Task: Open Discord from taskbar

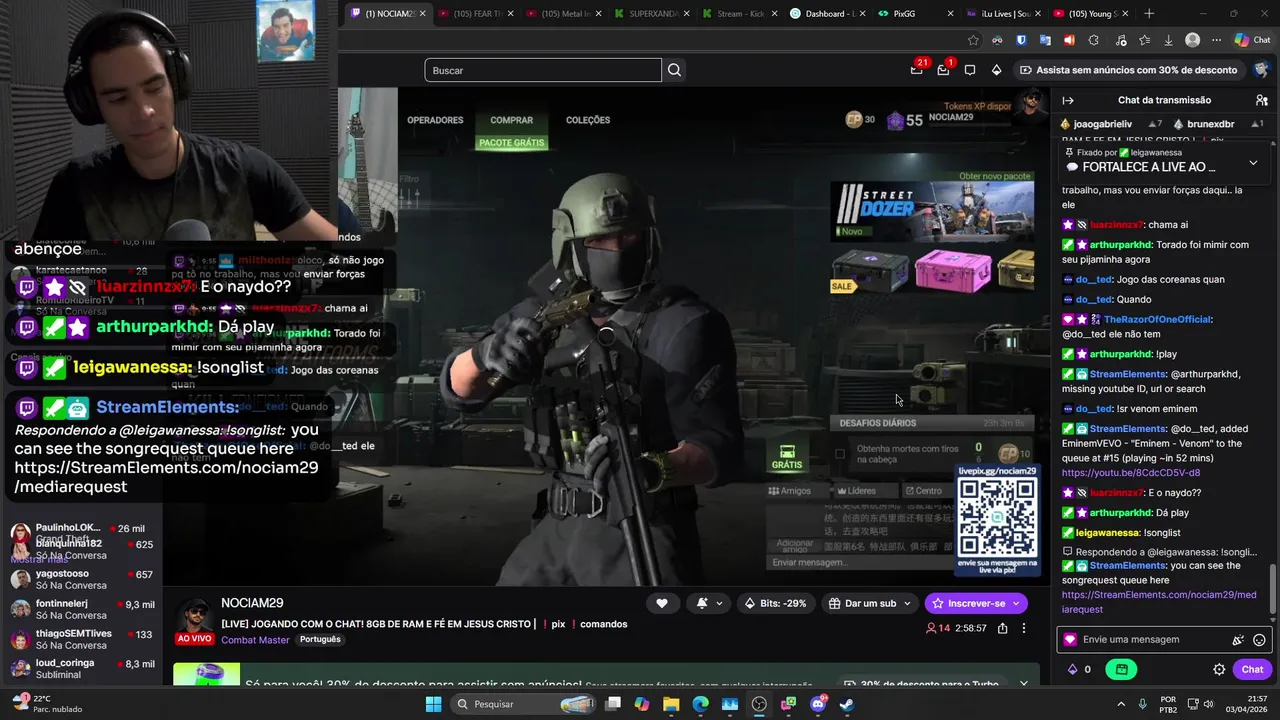Action: pyautogui.click(x=818, y=704)
